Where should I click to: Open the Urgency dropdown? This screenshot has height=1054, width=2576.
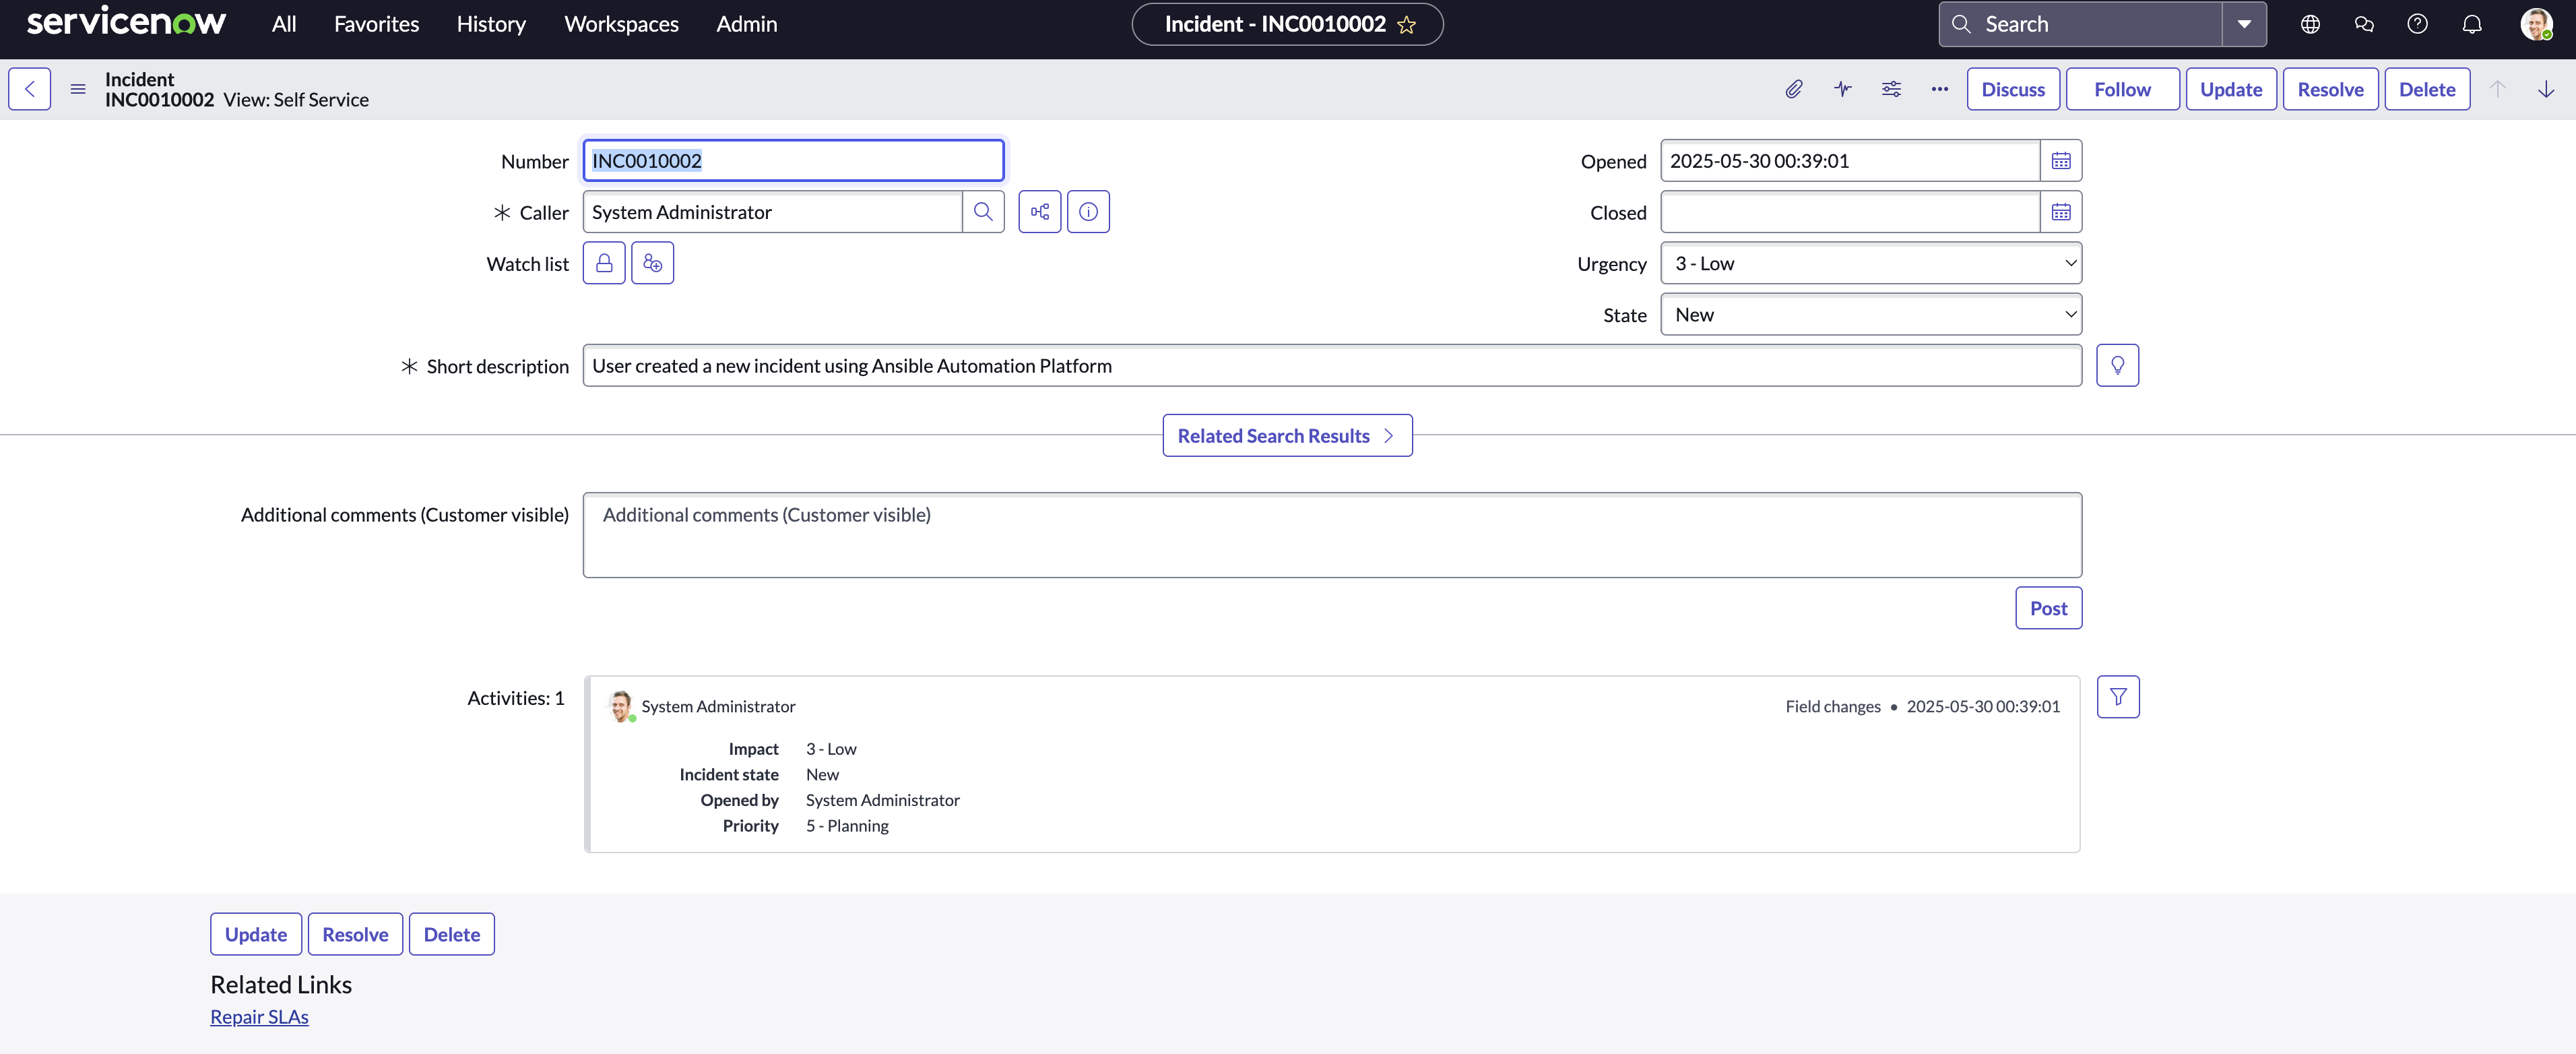click(x=1870, y=263)
